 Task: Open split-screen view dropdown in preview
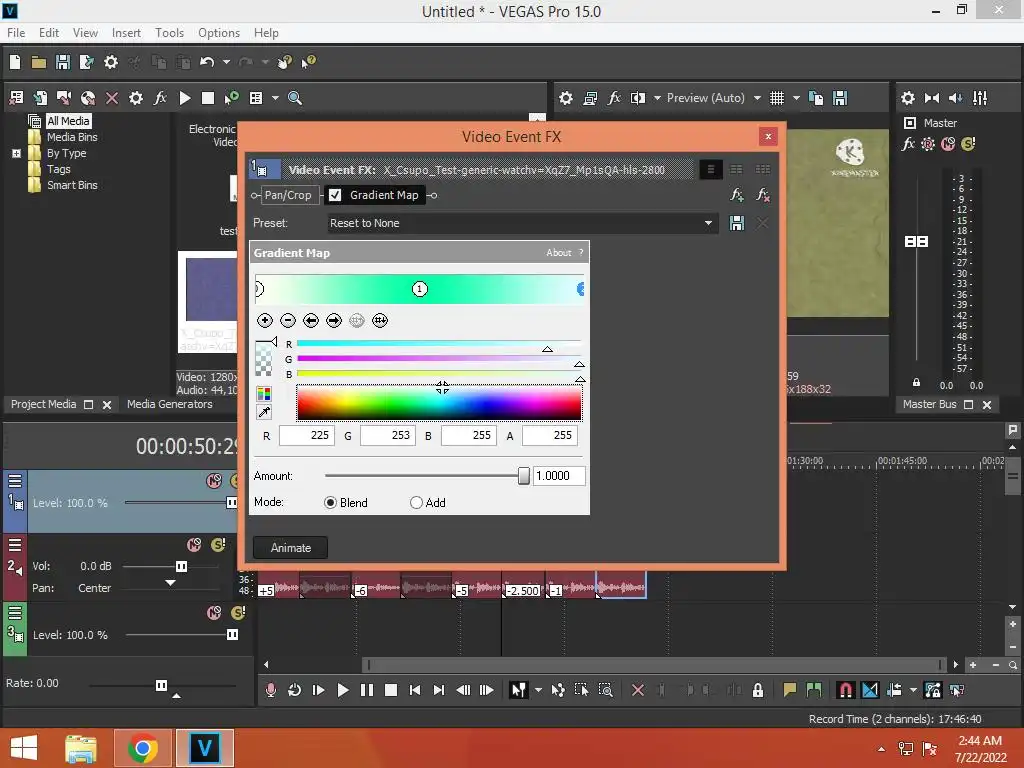657,98
